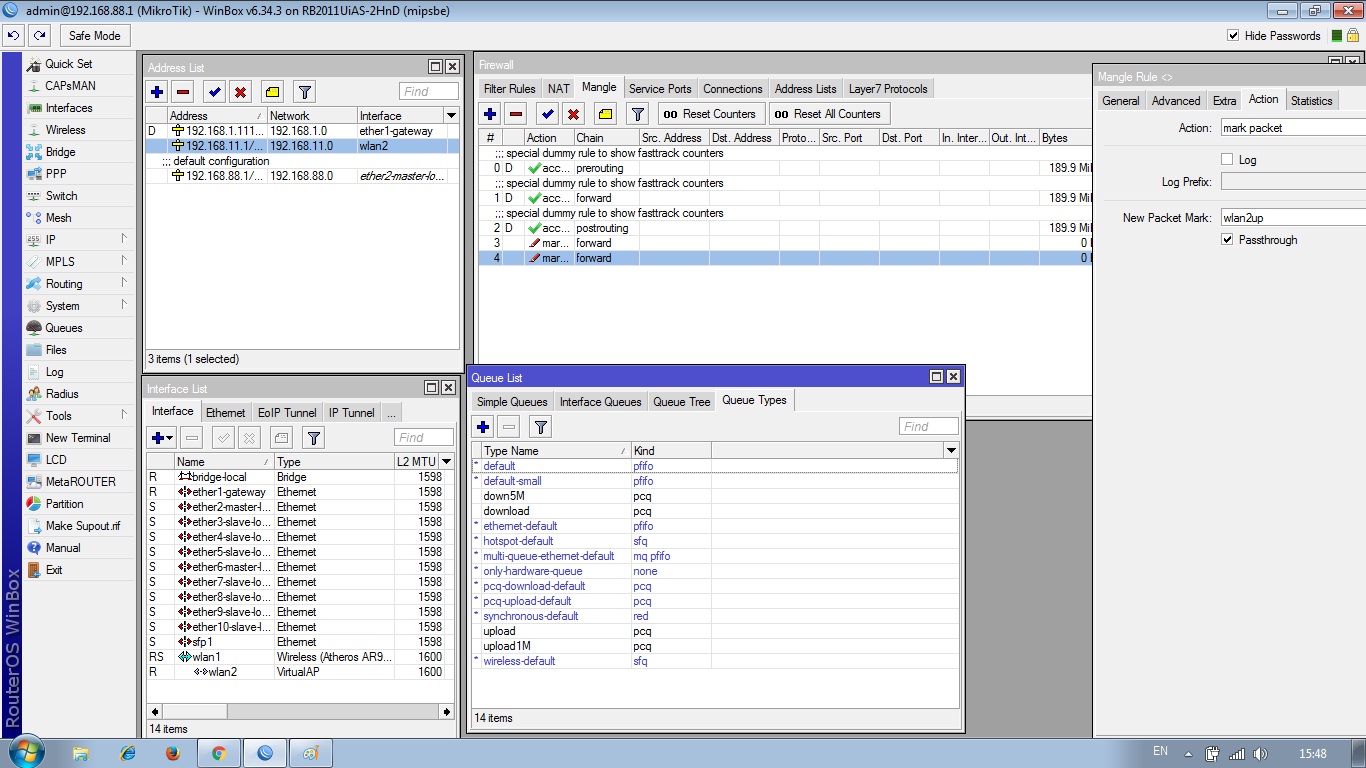The height and width of the screenshot is (768, 1366).
Task: Click the Reset All Counters button
Action: [828, 114]
